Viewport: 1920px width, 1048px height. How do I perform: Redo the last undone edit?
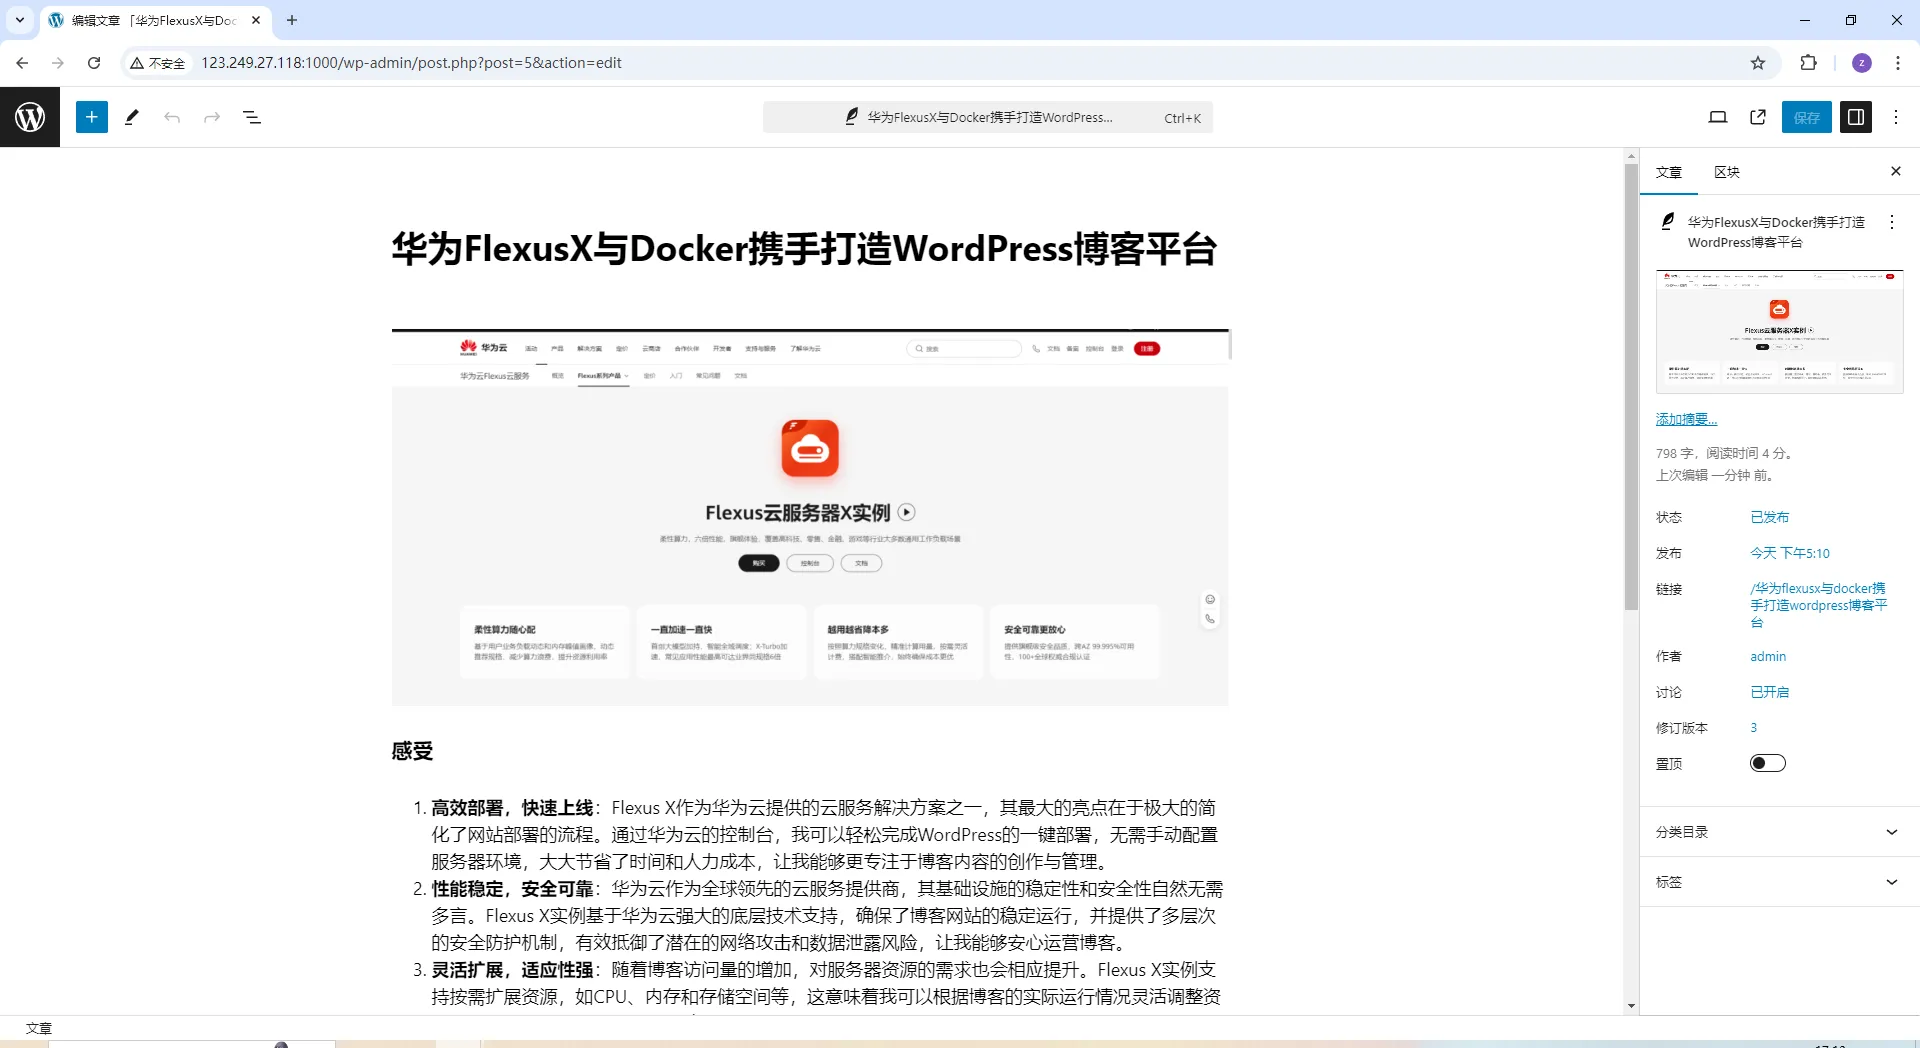(212, 117)
